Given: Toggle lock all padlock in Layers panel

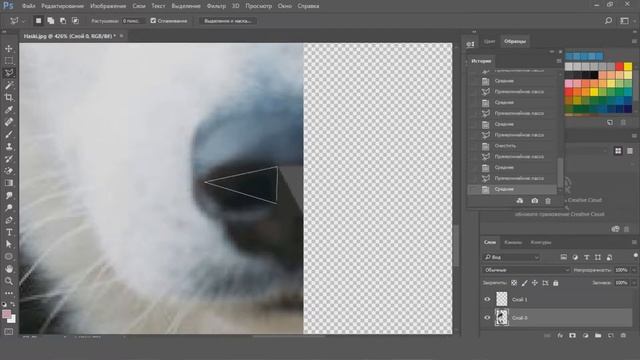Looking at the screenshot, I should [556, 283].
